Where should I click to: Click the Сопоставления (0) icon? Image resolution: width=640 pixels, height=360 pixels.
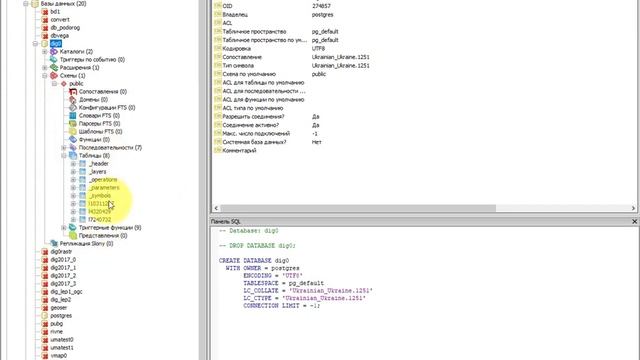(x=73, y=92)
